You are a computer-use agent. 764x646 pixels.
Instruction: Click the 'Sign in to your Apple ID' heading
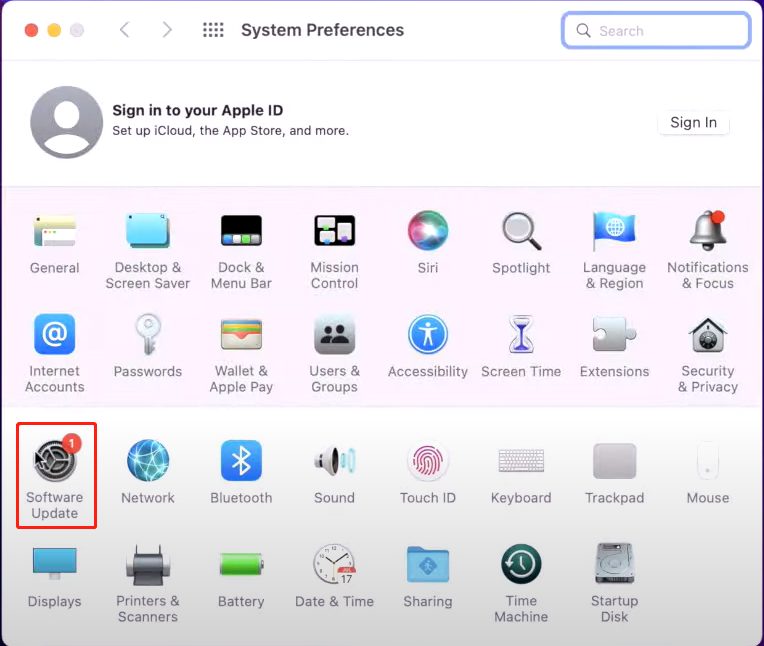click(197, 110)
